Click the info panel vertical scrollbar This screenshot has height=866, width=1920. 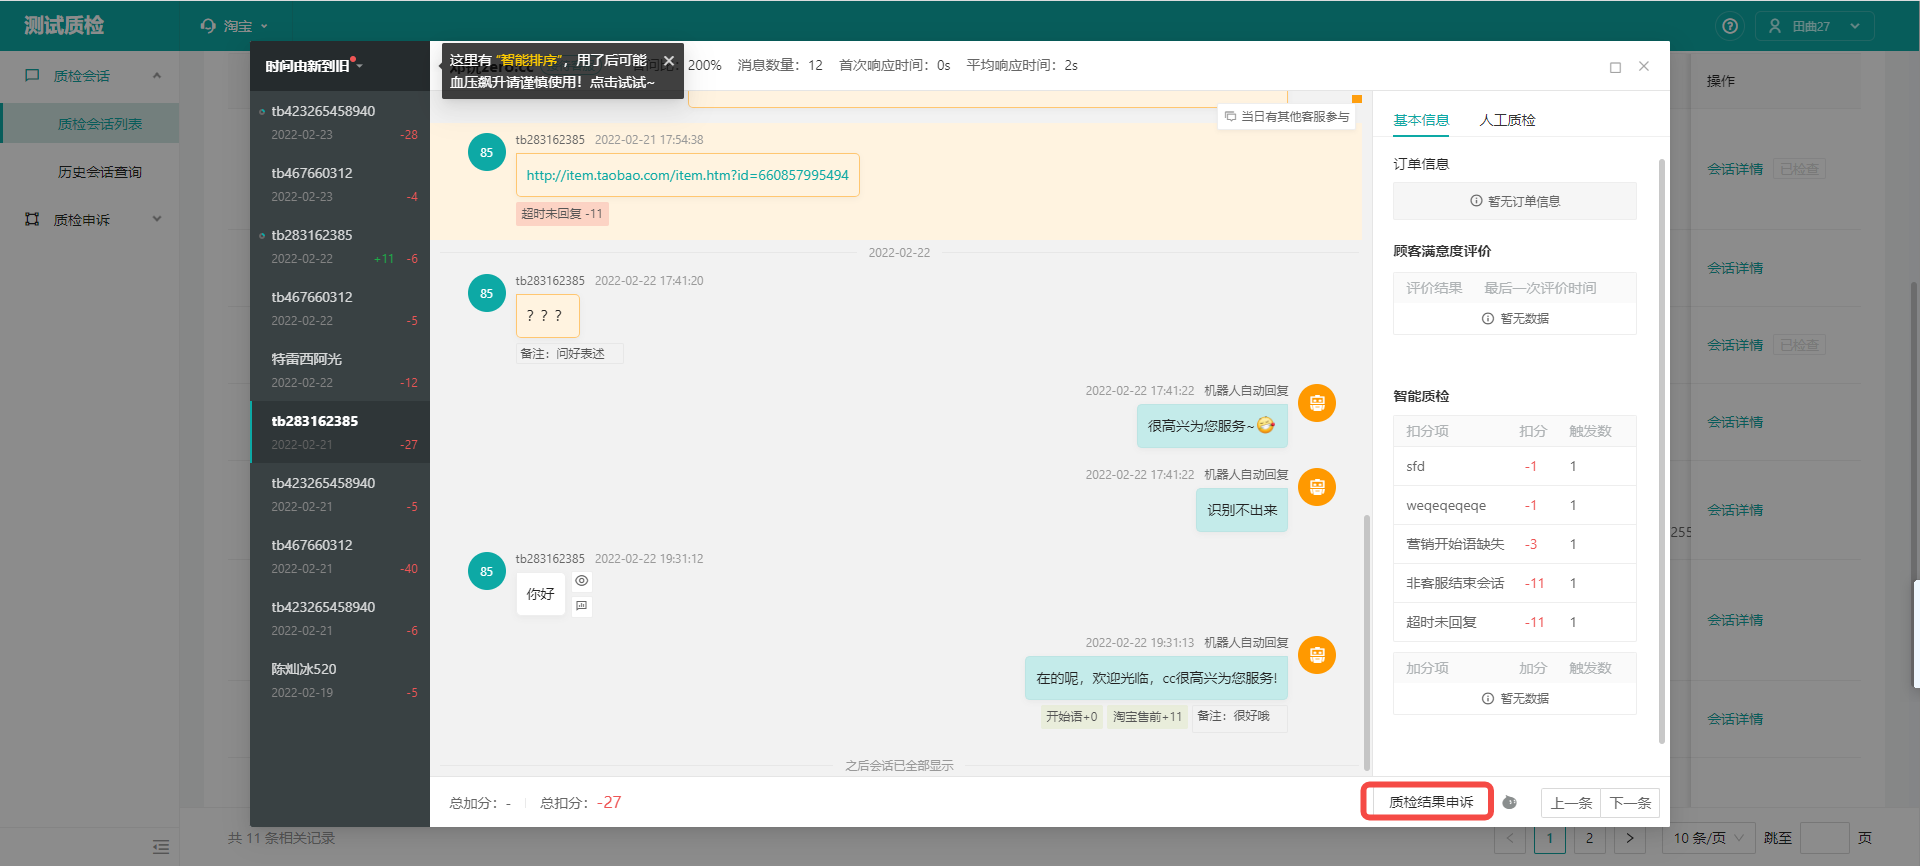pos(1662,450)
